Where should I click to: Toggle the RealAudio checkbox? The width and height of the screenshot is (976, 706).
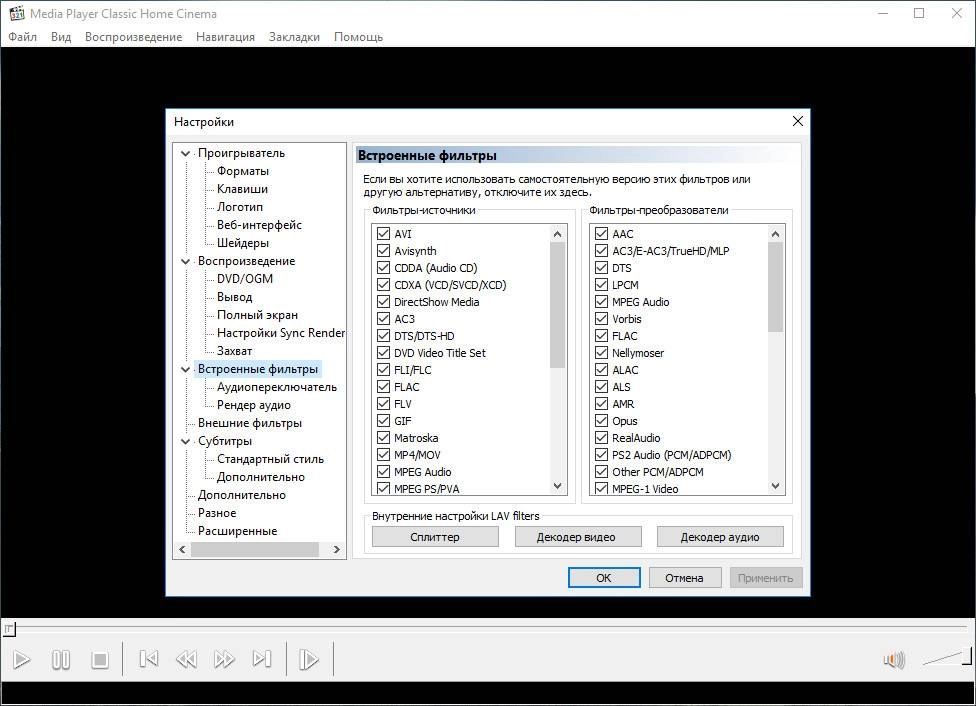pos(601,438)
